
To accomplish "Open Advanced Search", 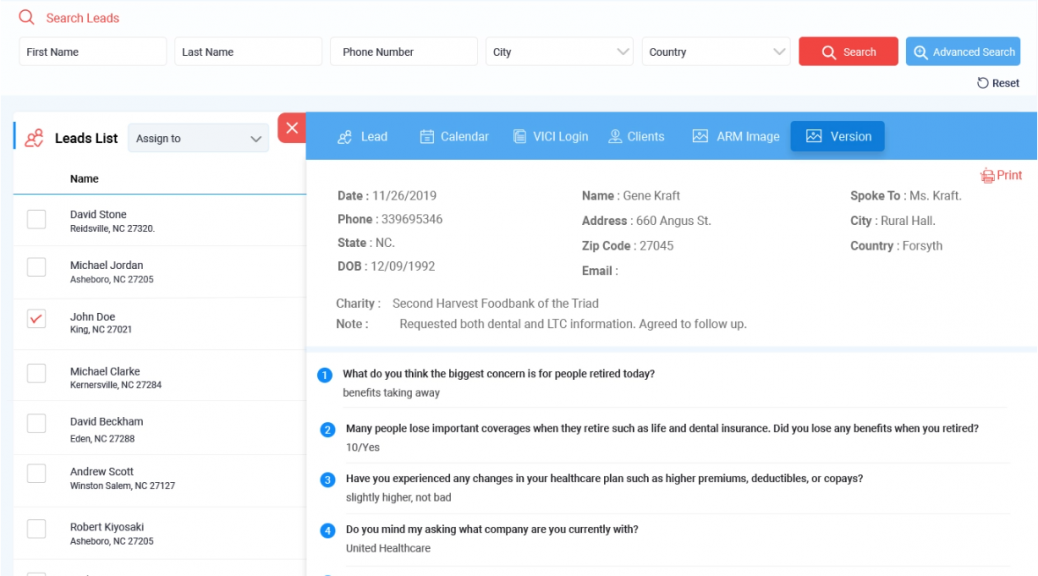I will pyautogui.click(x=963, y=52).
